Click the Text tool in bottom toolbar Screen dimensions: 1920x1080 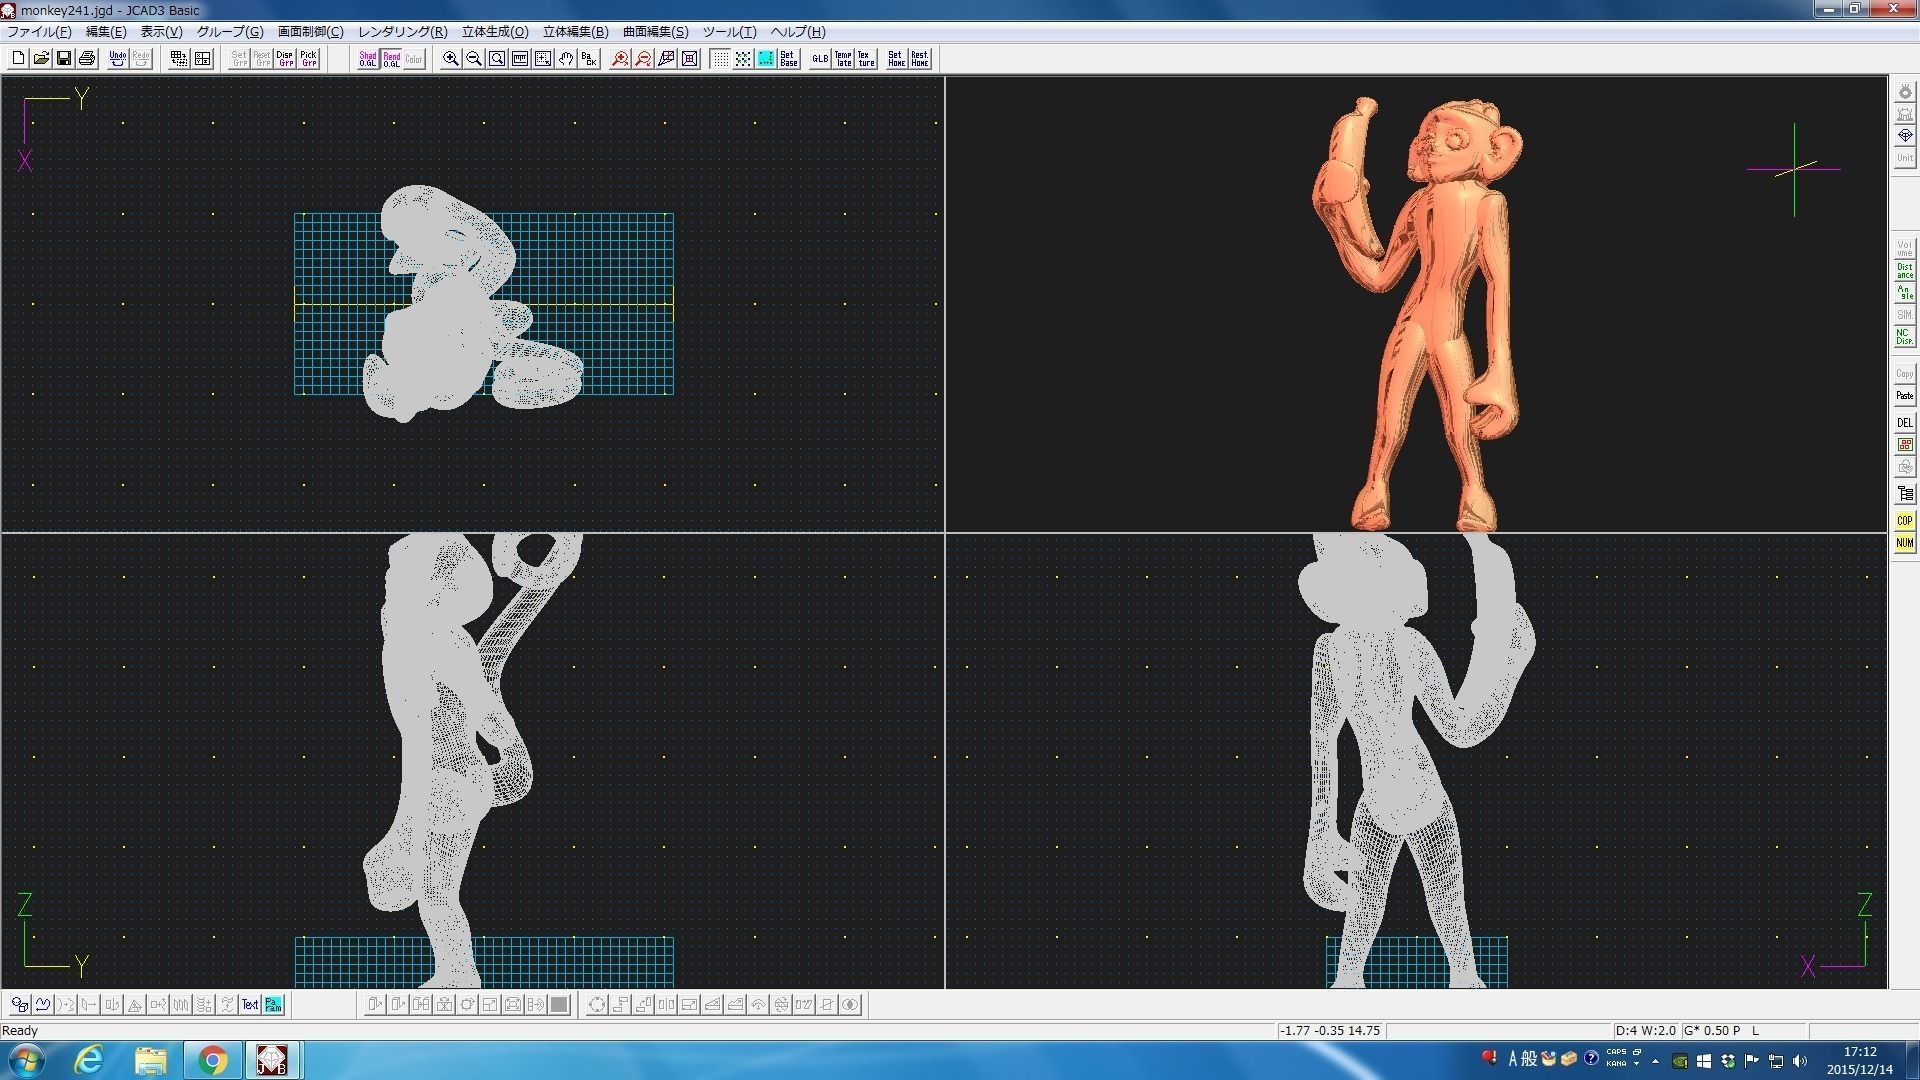pos(250,1005)
